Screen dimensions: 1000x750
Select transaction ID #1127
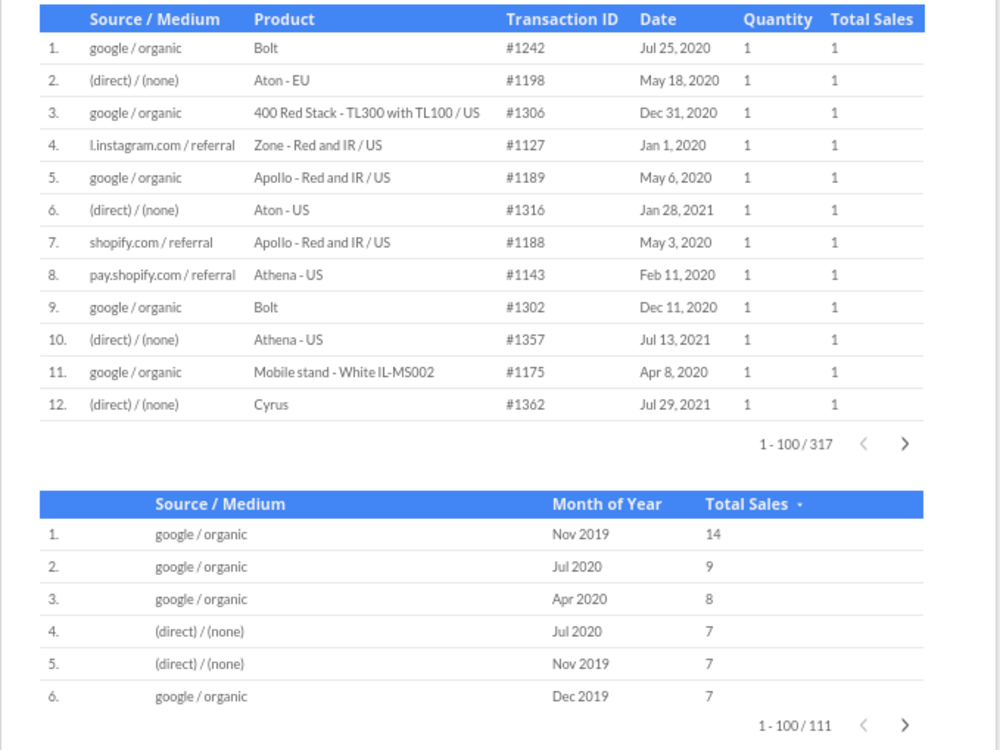pos(526,145)
